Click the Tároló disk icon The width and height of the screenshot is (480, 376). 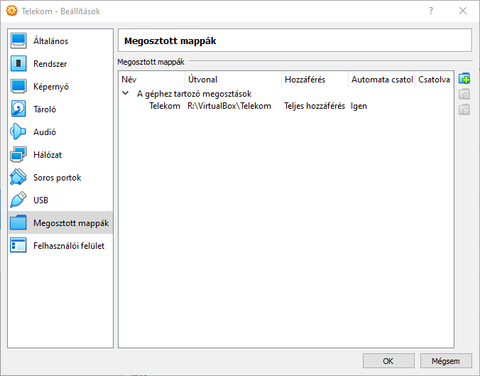(18, 109)
